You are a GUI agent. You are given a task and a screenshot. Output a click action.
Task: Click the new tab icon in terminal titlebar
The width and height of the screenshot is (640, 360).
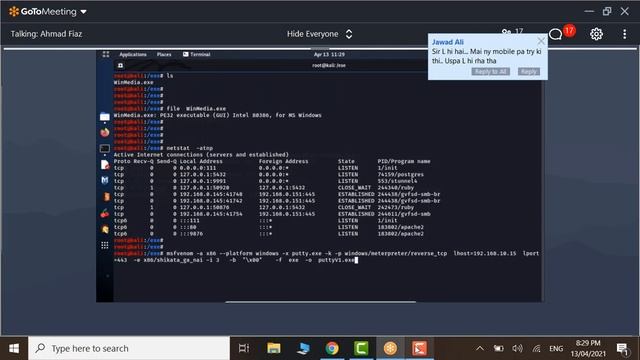point(120,65)
